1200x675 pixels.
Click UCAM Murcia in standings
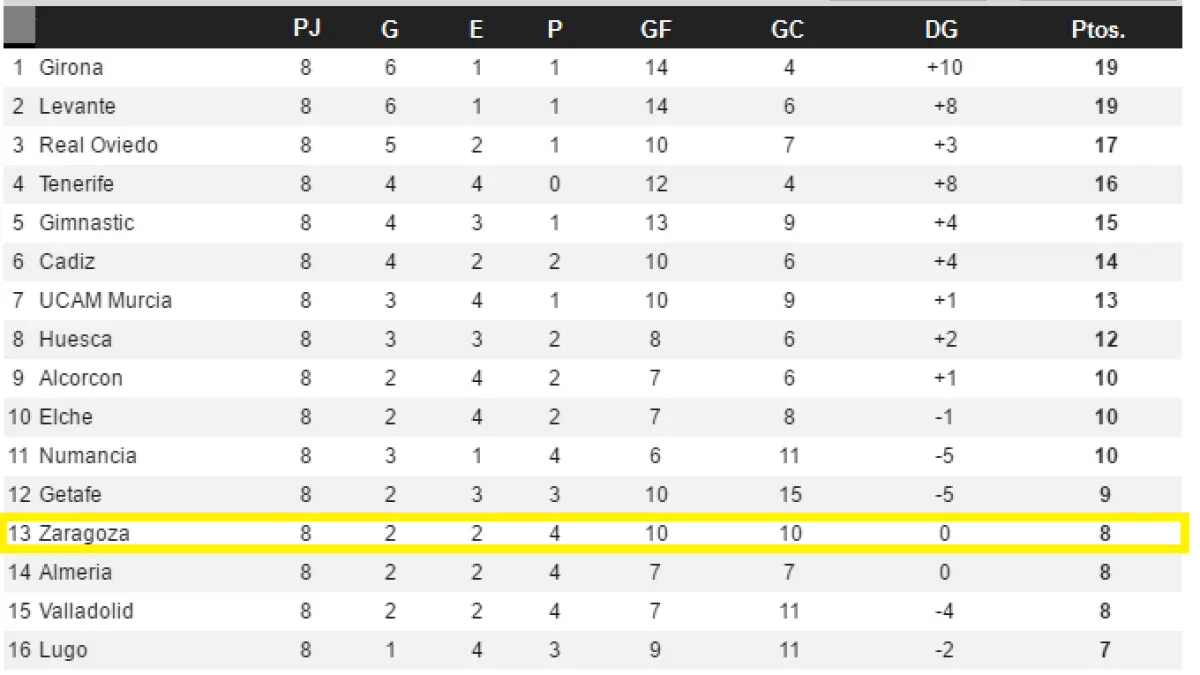tap(105, 301)
